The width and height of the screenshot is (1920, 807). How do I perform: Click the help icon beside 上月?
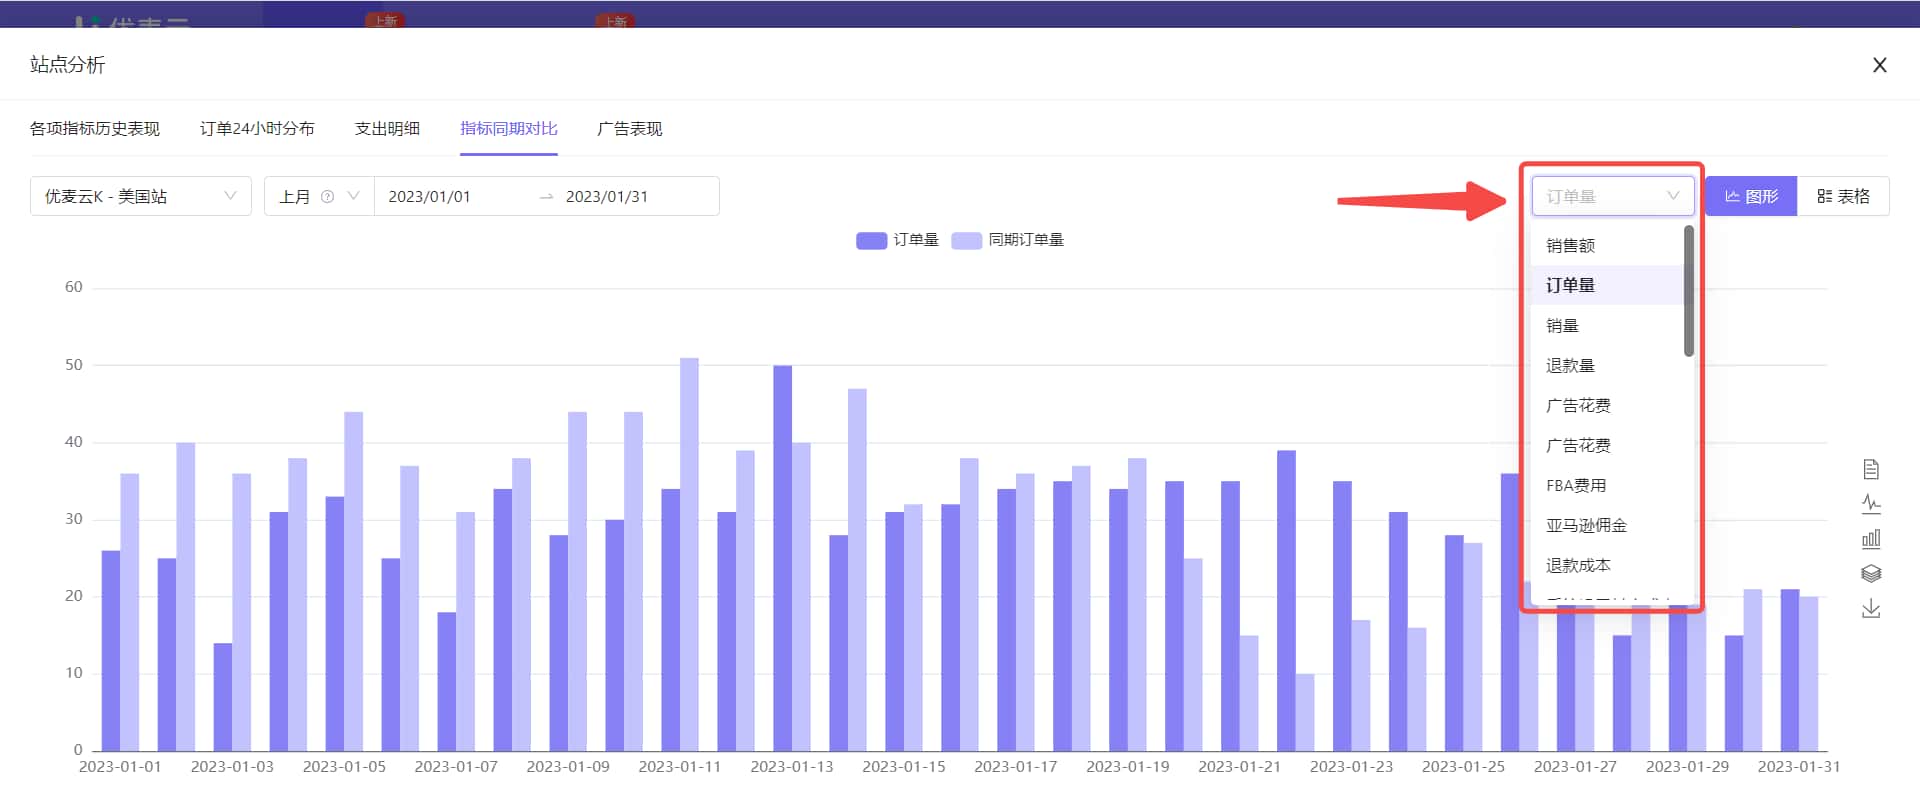[x=327, y=197]
